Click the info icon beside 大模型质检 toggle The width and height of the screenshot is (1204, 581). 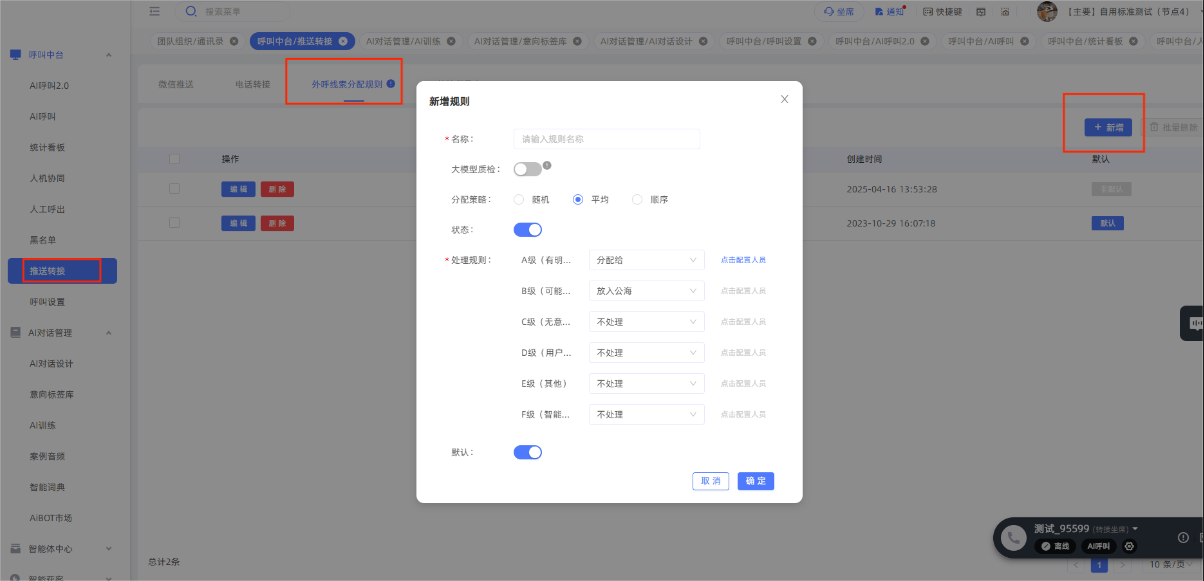[548, 165]
